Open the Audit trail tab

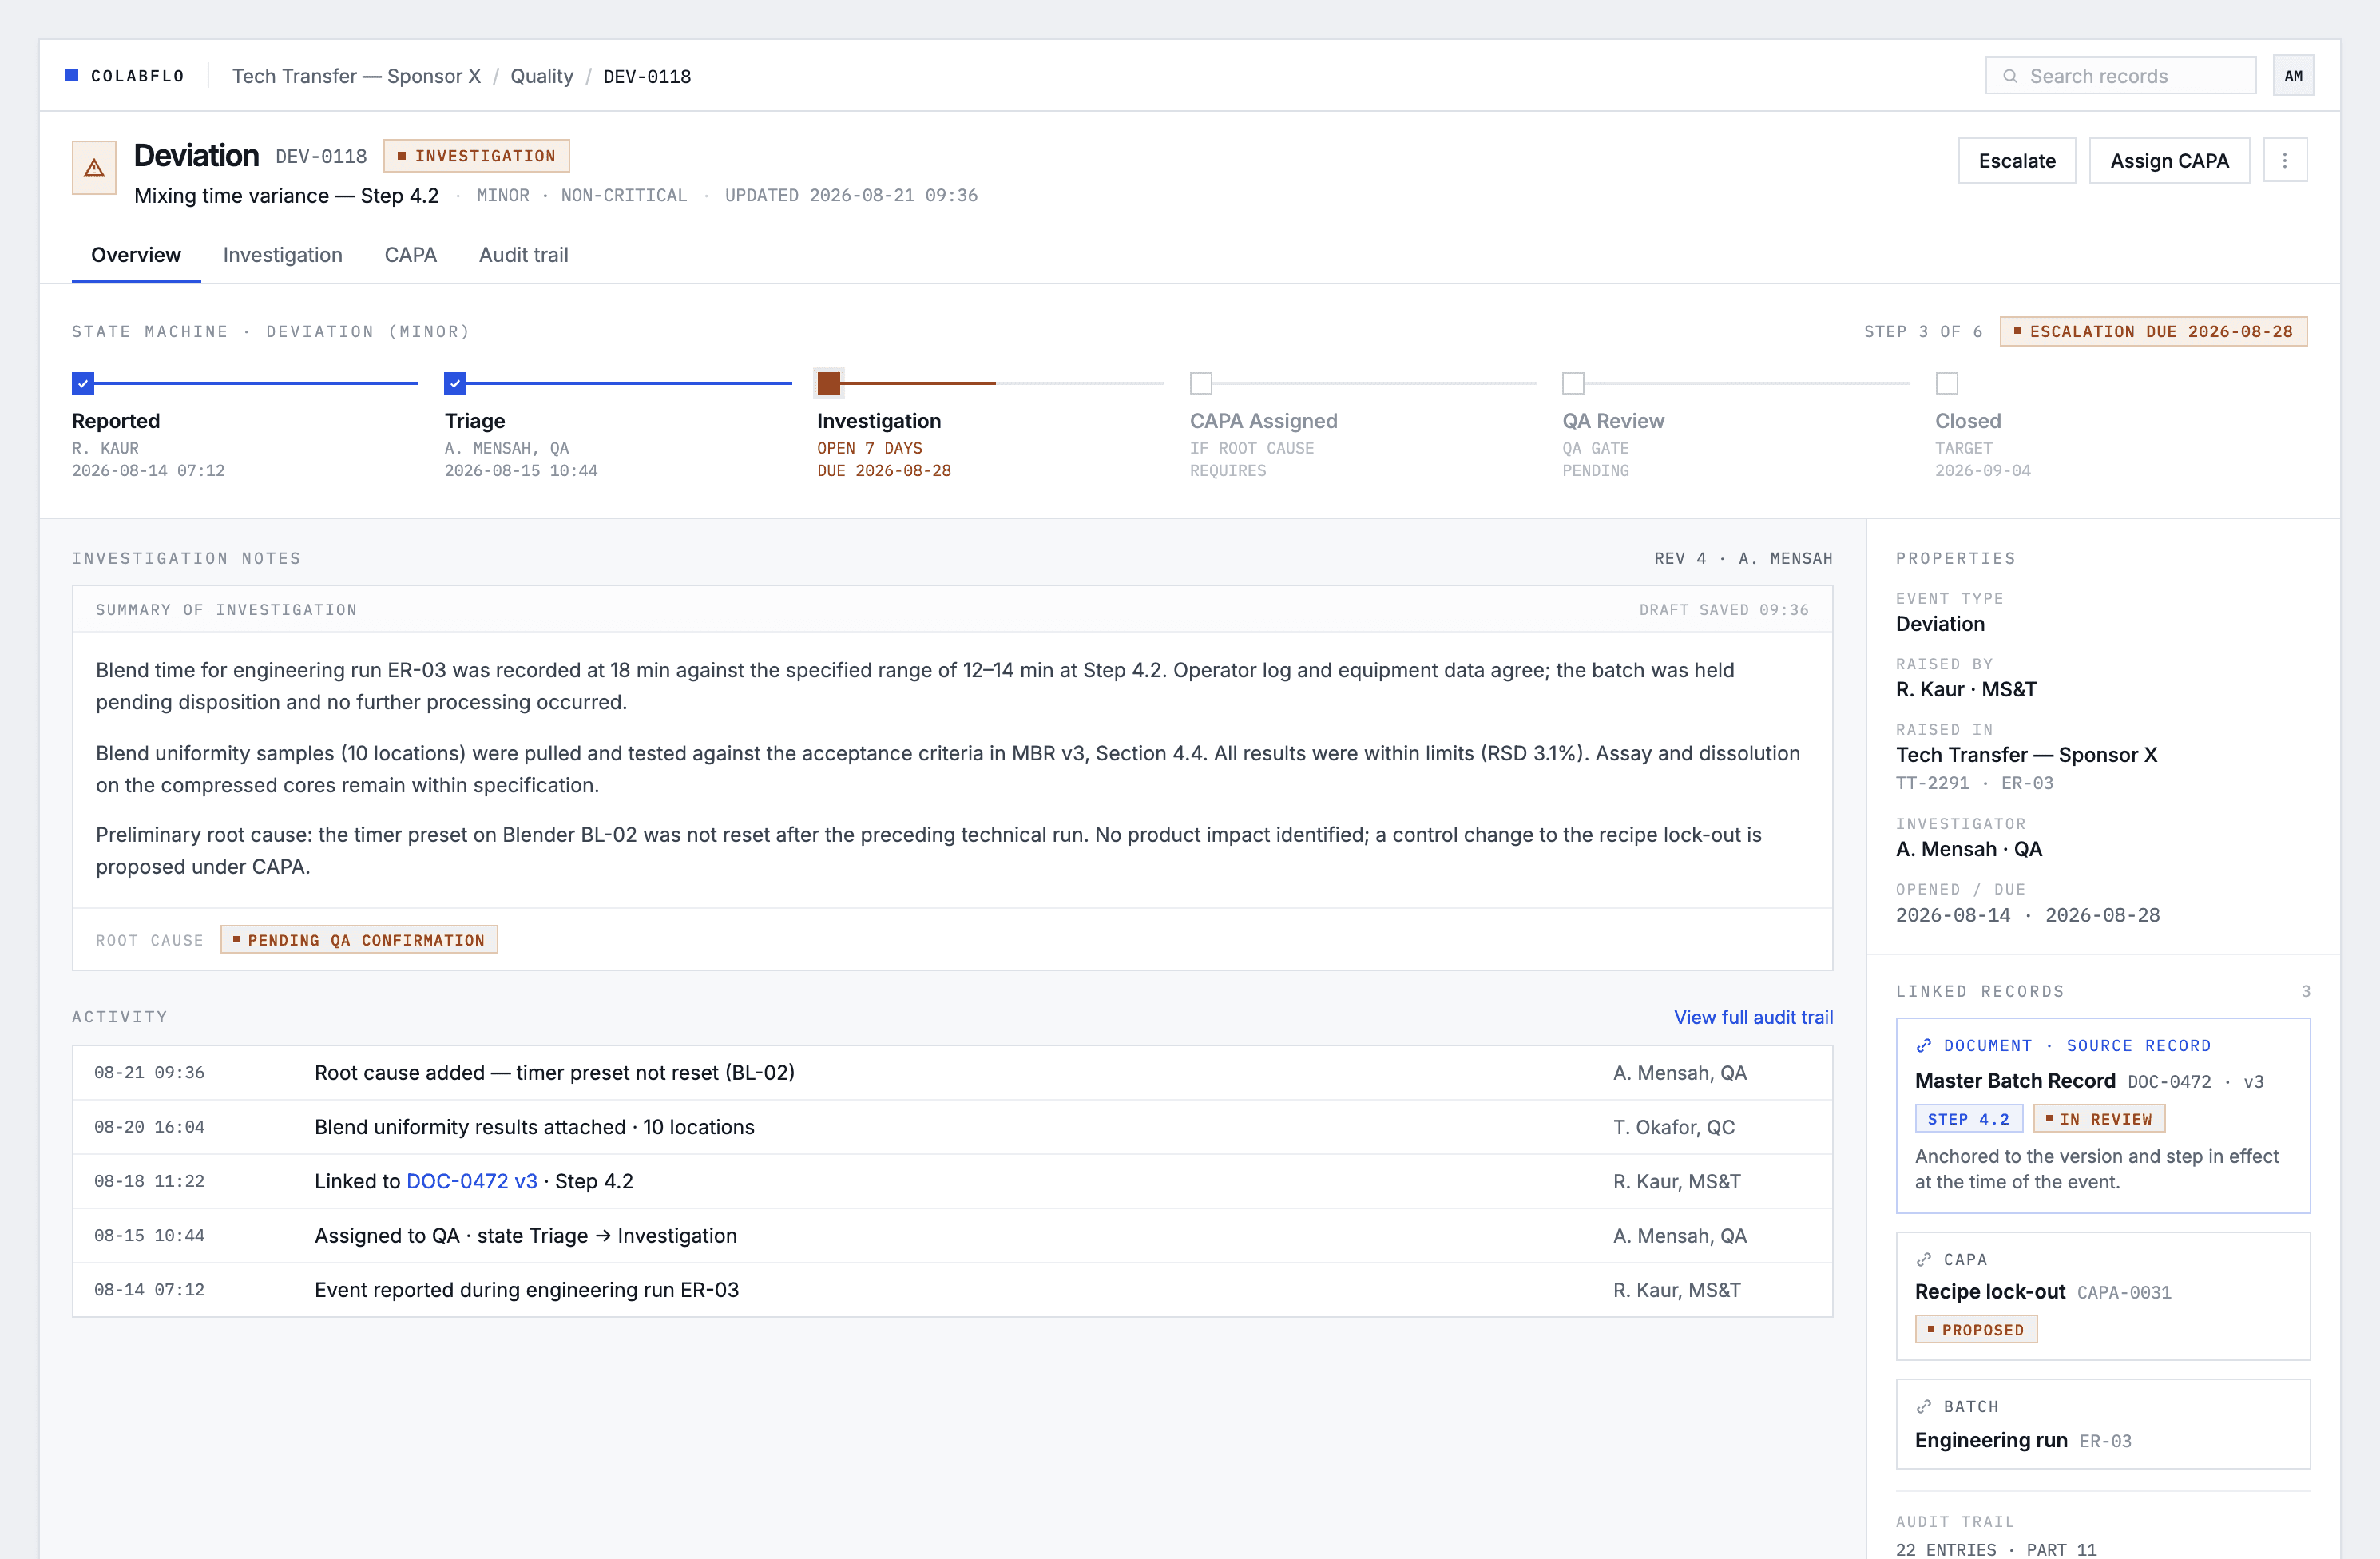pyautogui.click(x=523, y=255)
